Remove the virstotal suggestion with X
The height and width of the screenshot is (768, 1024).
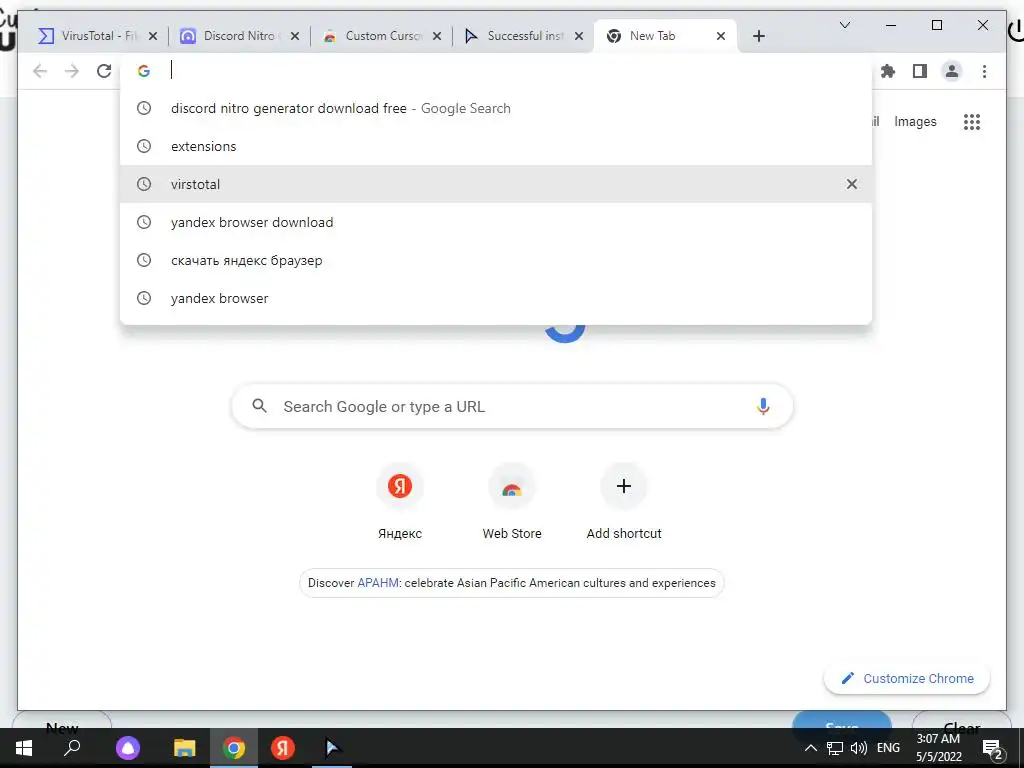click(x=852, y=184)
